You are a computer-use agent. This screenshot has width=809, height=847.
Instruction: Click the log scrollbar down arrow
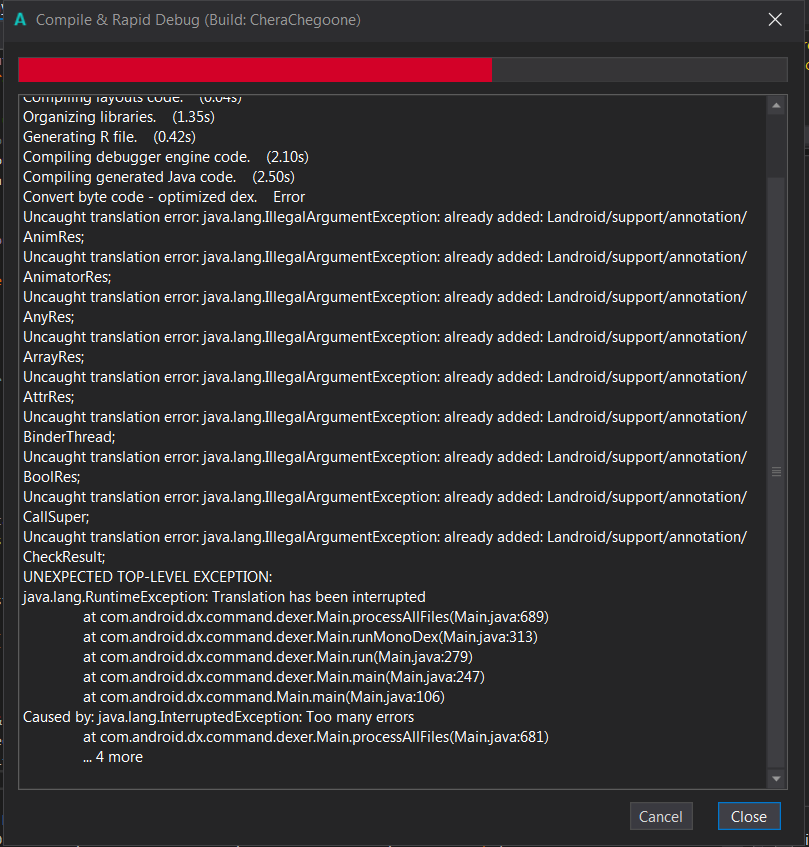point(777,778)
